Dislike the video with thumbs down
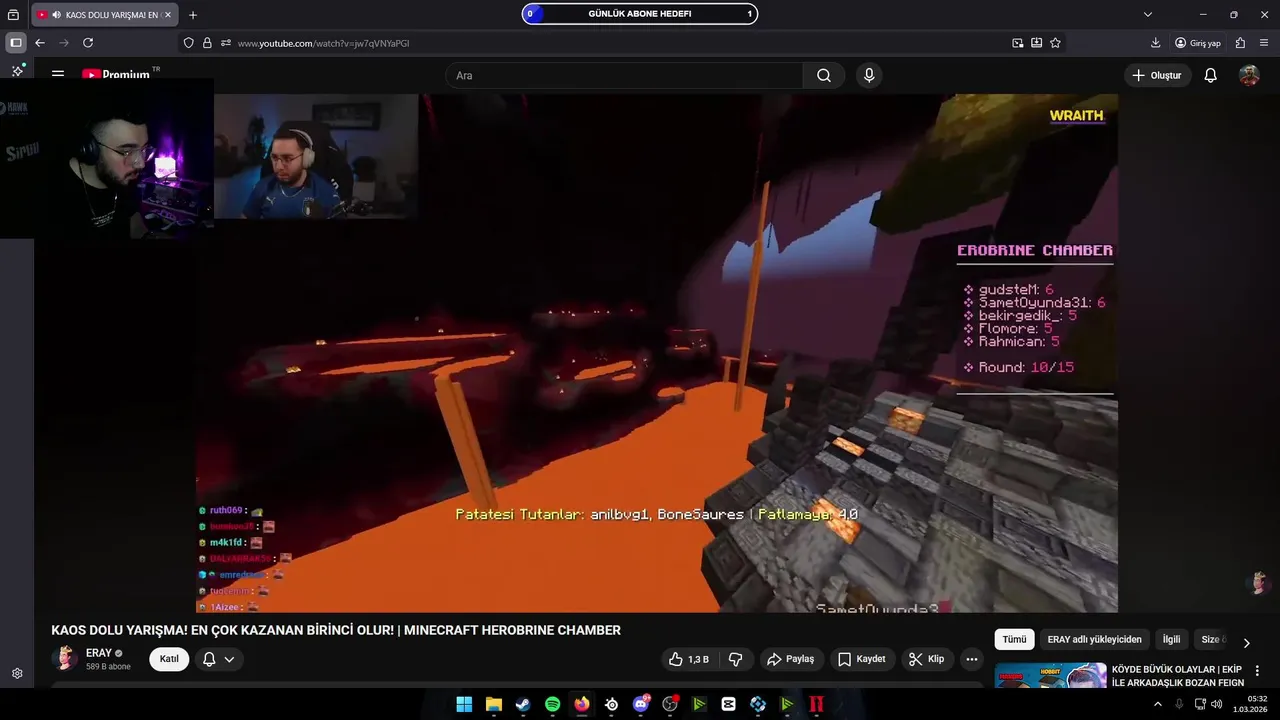Viewport: 1280px width, 720px height. [736, 659]
